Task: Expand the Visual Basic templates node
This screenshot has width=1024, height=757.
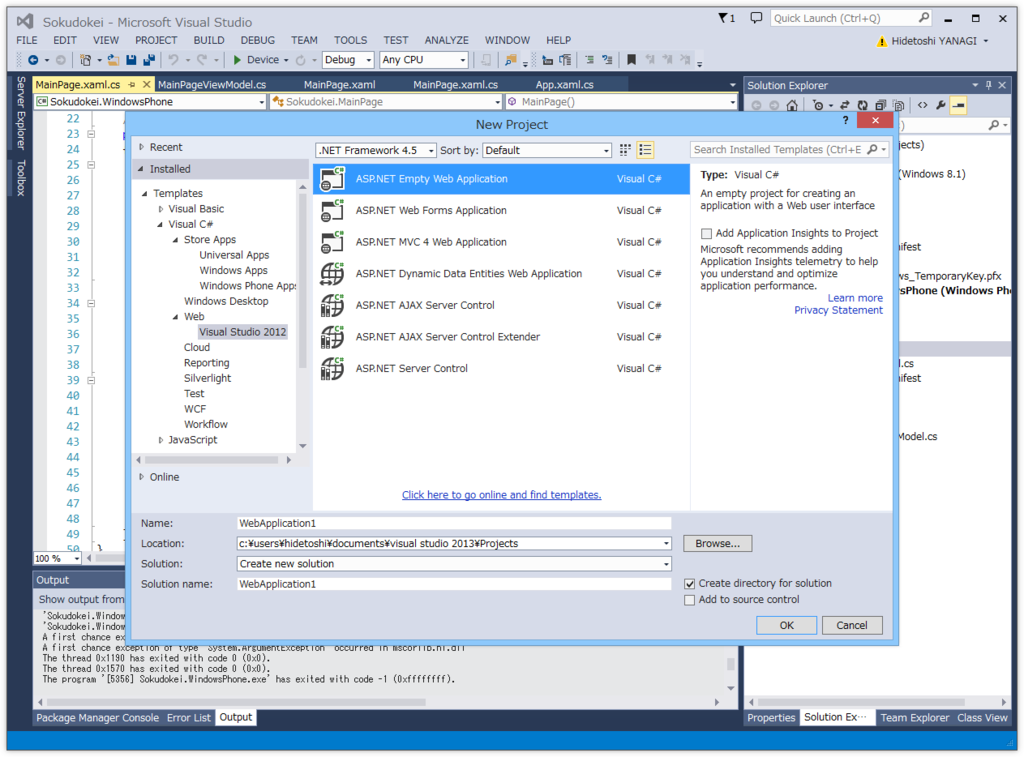Action: point(161,209)
